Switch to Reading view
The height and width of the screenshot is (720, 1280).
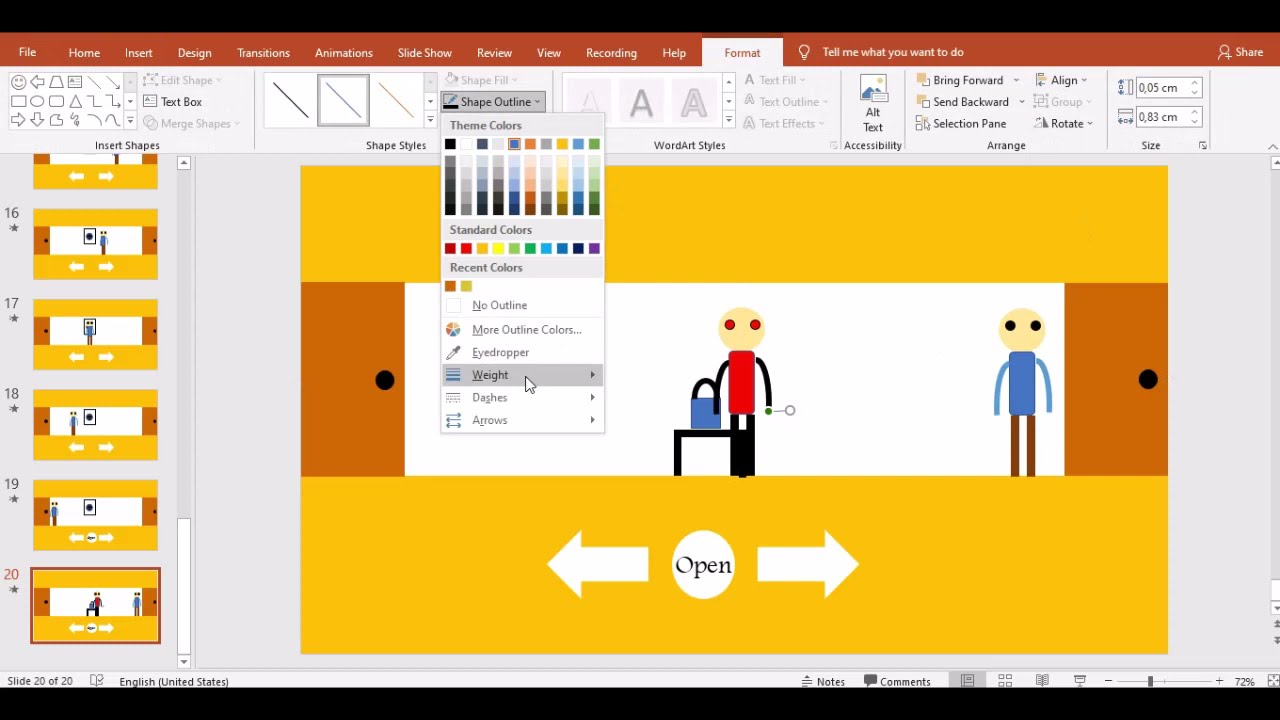[x=1042, y=682]
